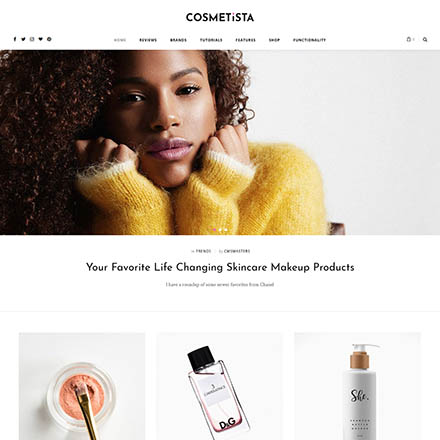440x440 pixels.
Task: Open the Facebook social icon
Action: (15, 39)
